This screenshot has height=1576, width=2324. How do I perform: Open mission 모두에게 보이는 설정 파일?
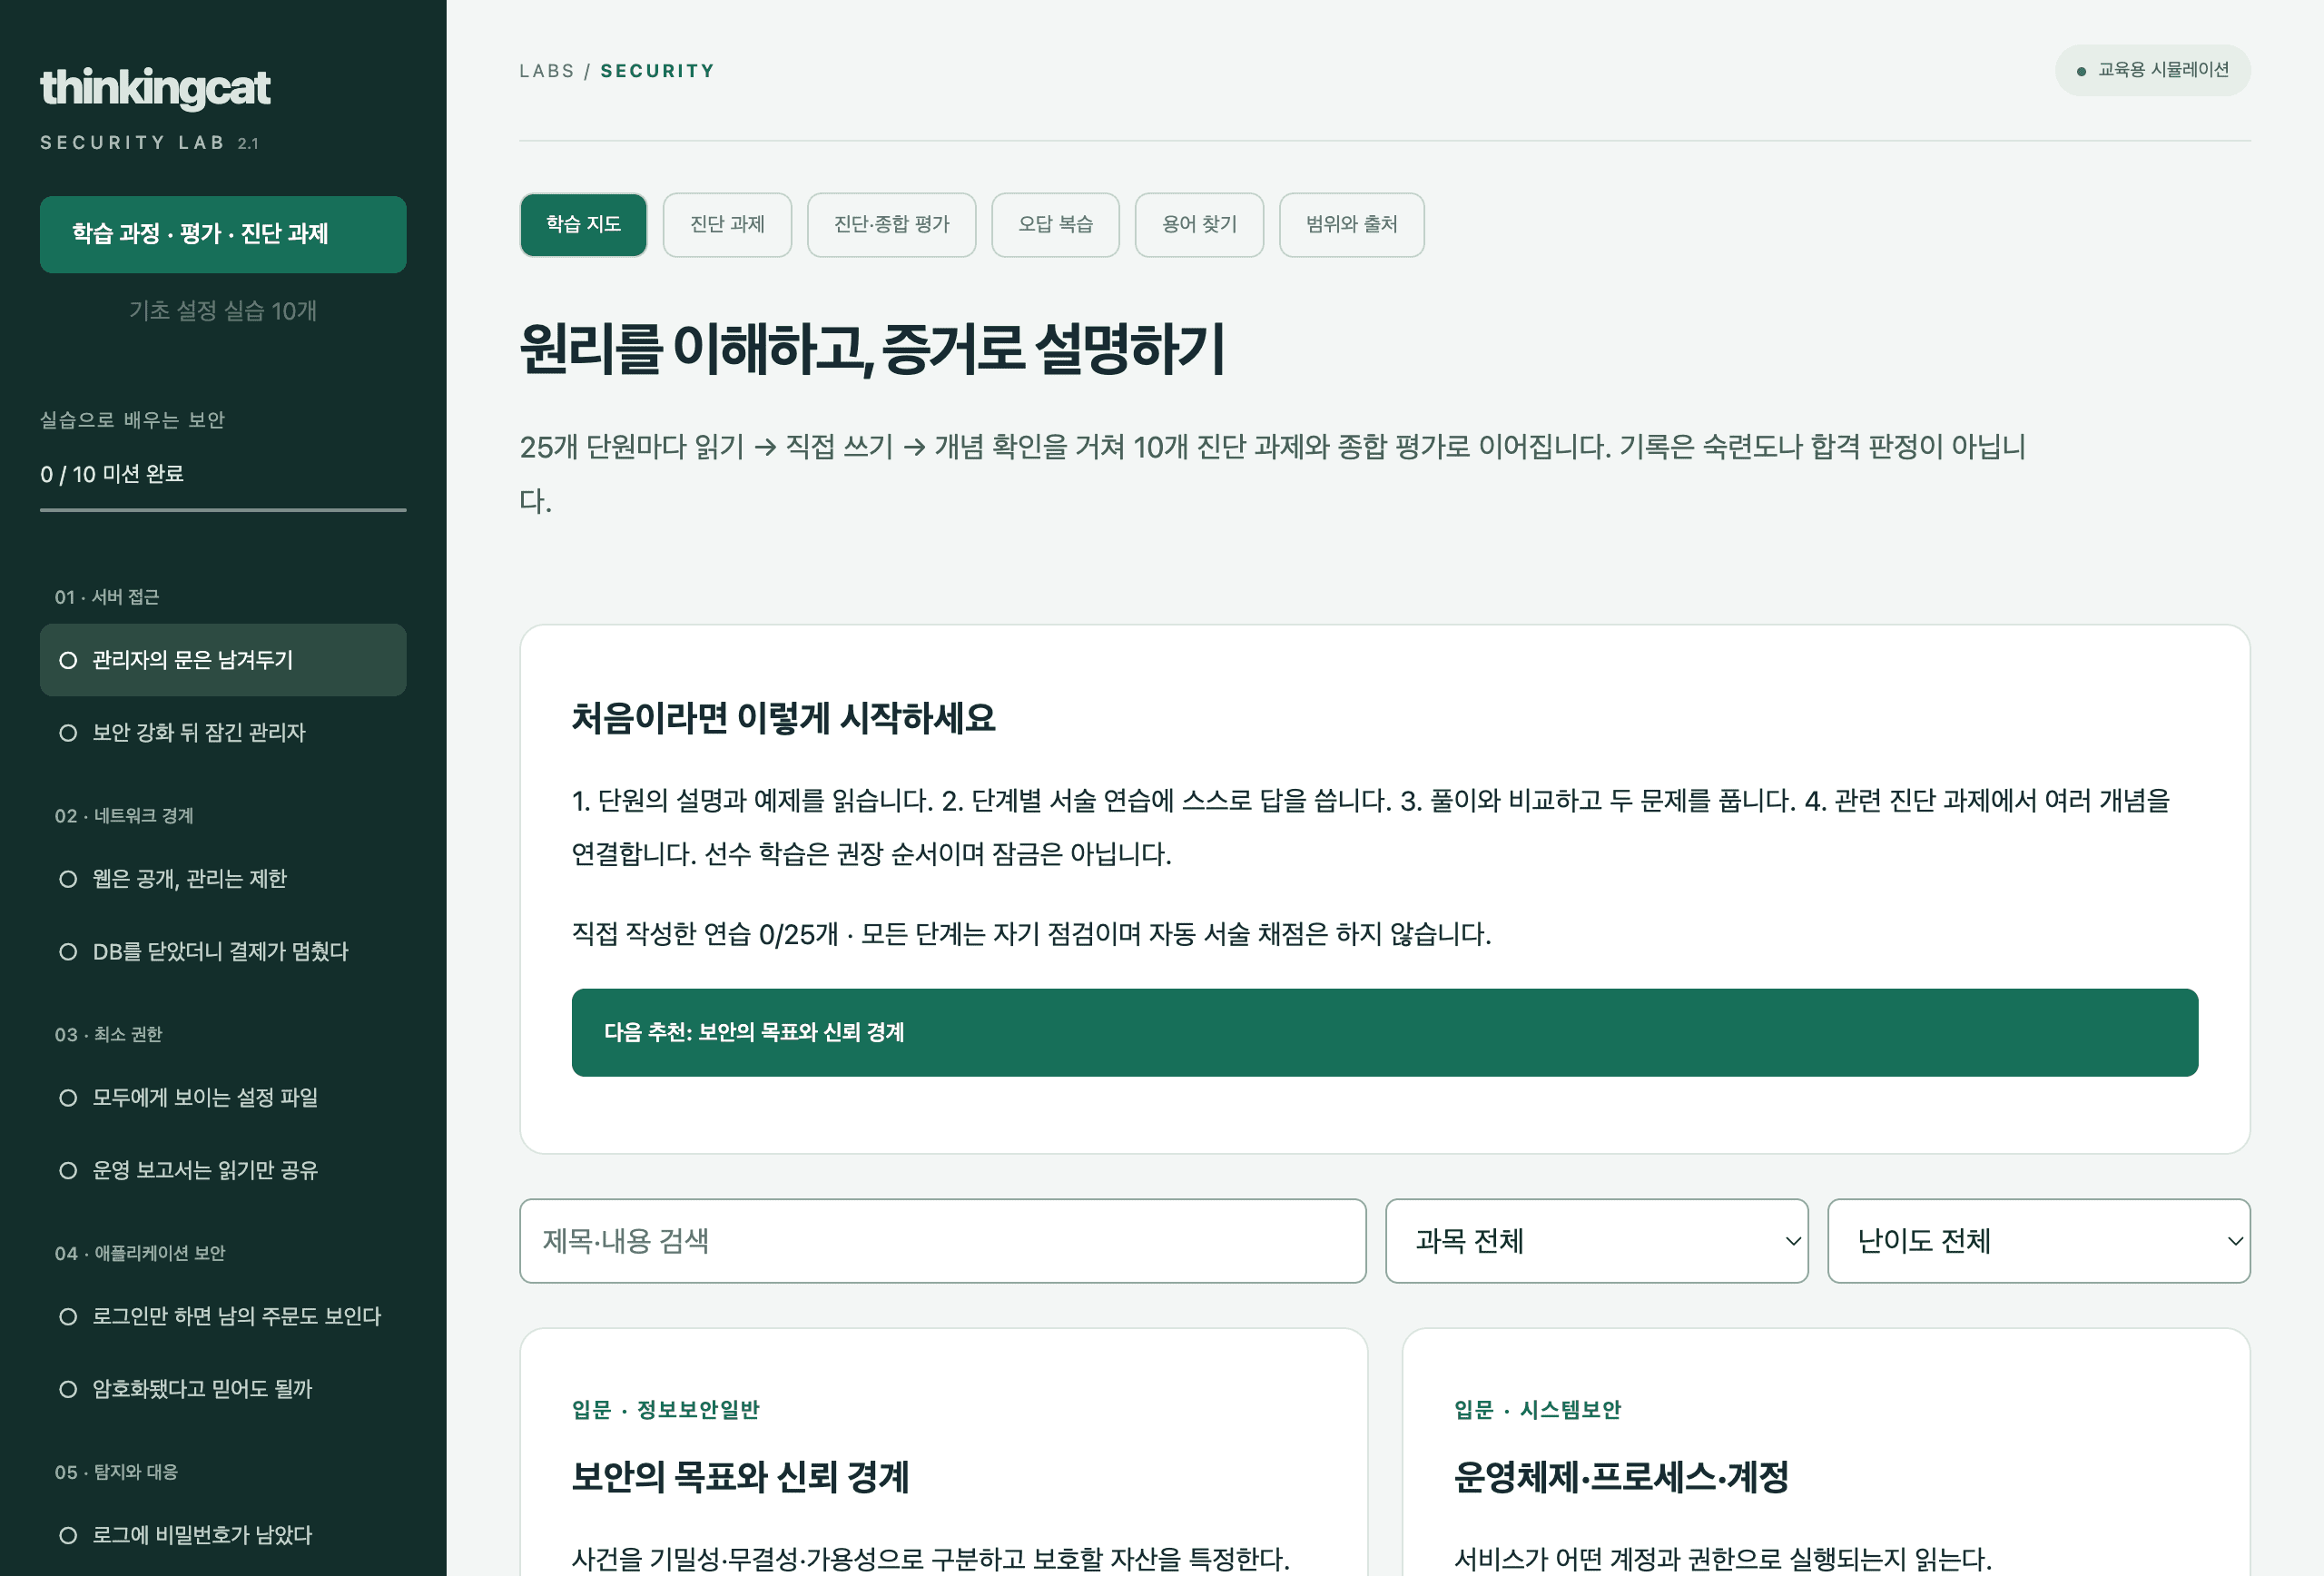pos(223,1097)
